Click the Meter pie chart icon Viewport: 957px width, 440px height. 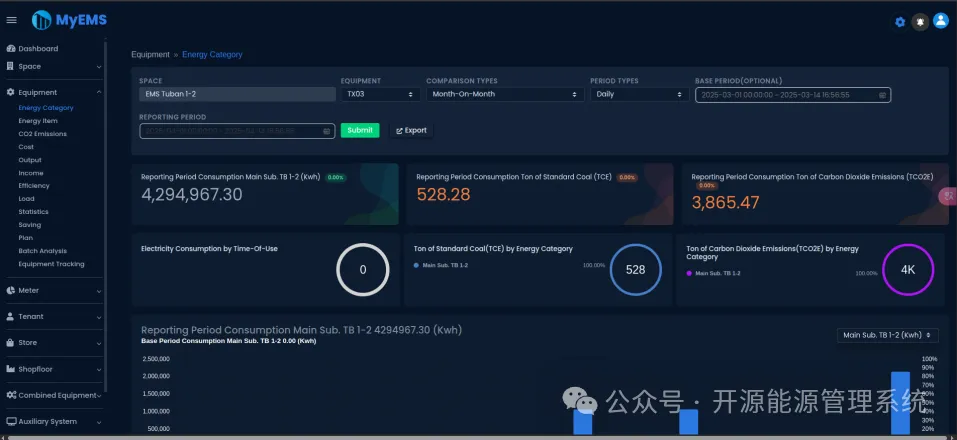10,290
